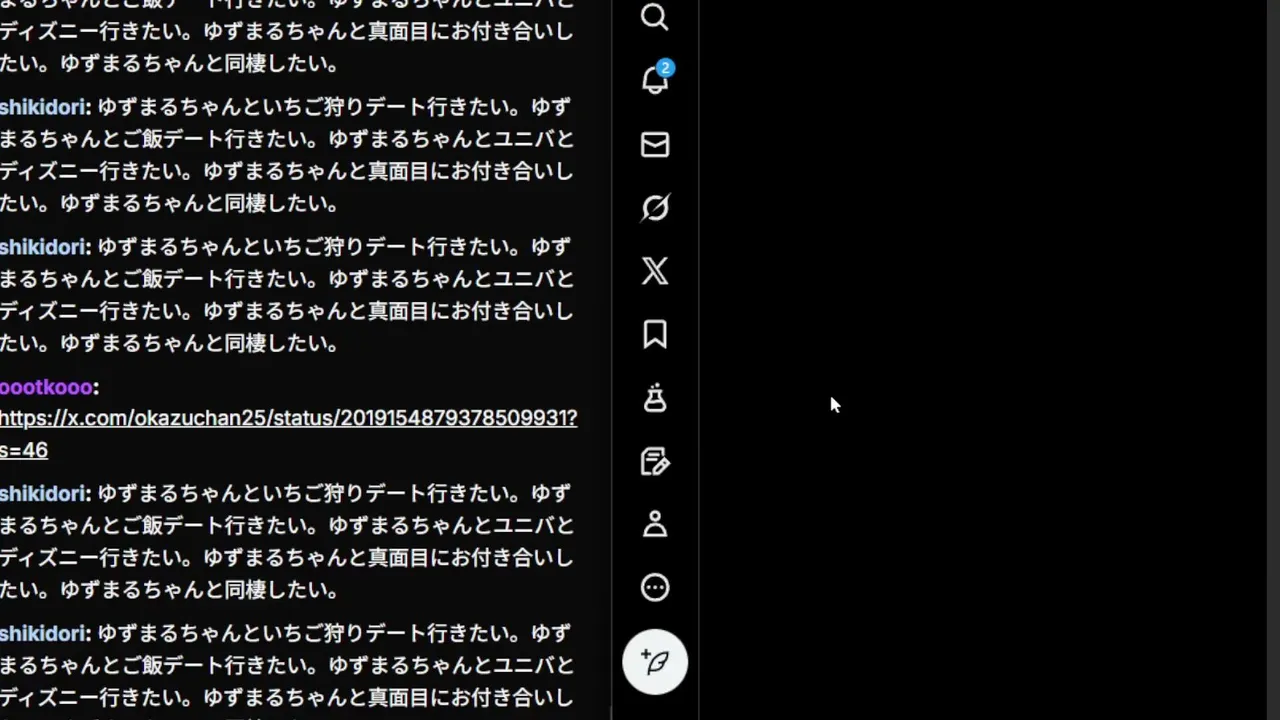Click the shikidori username right after the x.com link

43,494
